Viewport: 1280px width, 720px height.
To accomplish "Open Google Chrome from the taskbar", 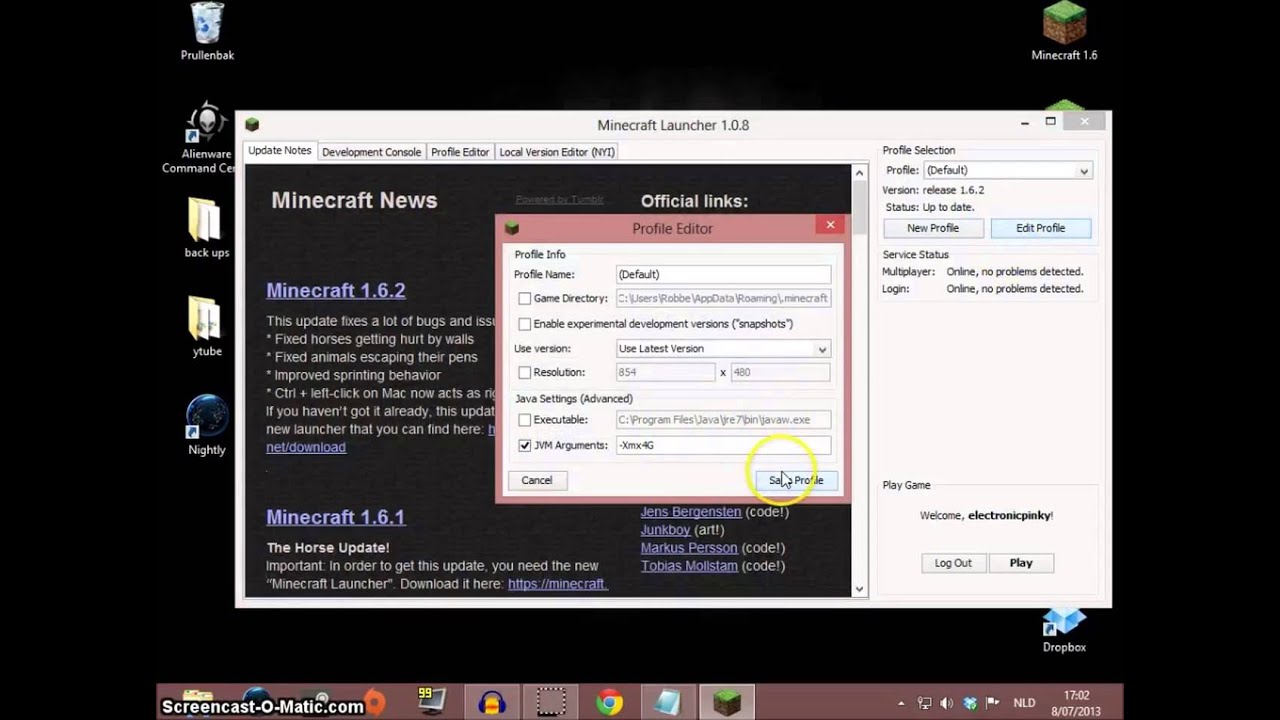I will pos(609,702).
